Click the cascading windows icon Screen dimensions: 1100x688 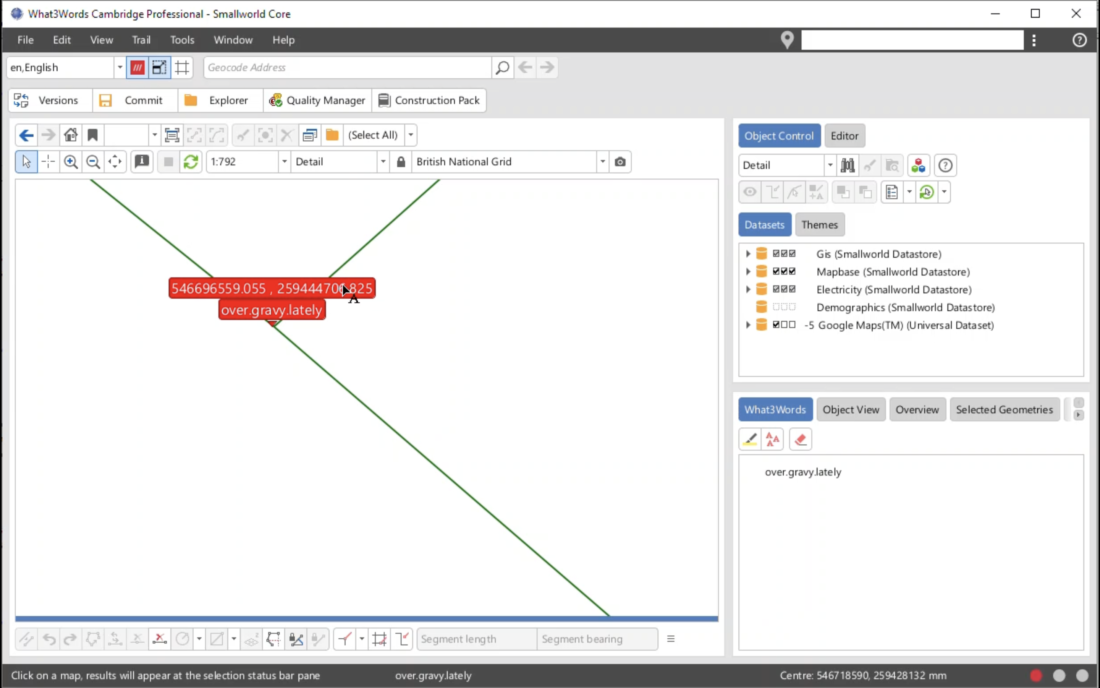click(309, 135)
